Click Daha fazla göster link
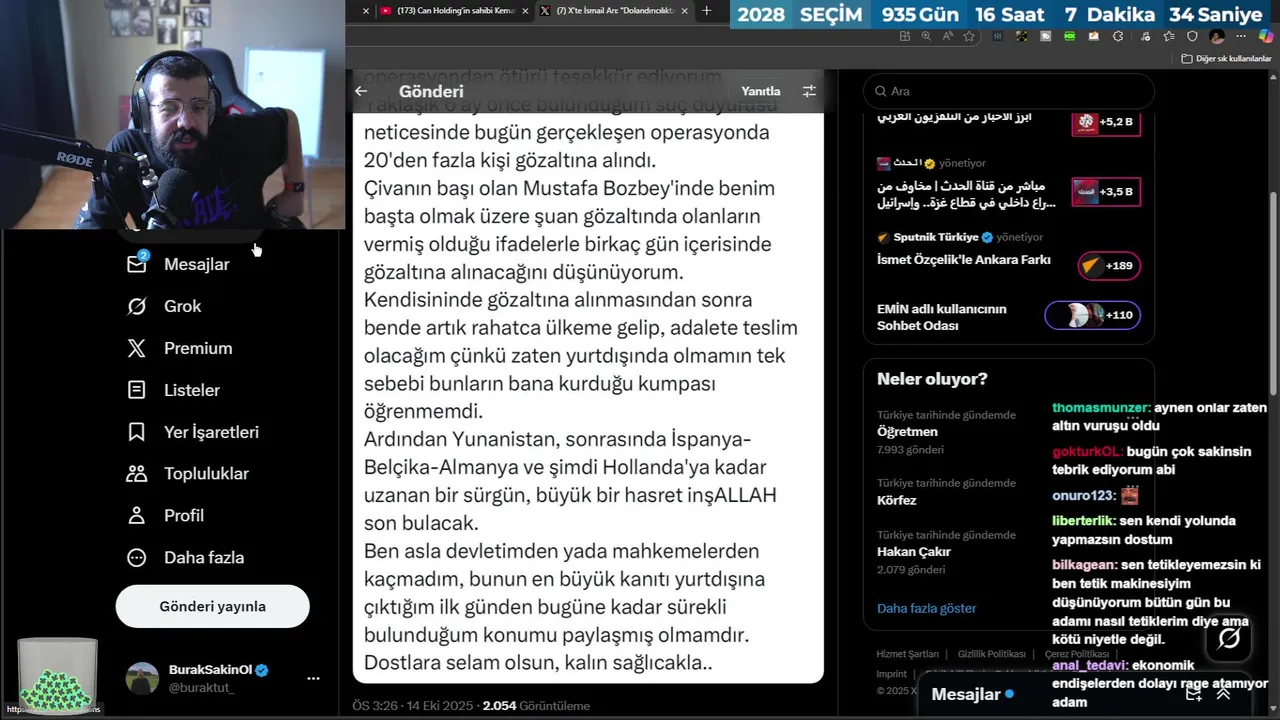This screenshot has height=720, width=1280. point(926,608)
